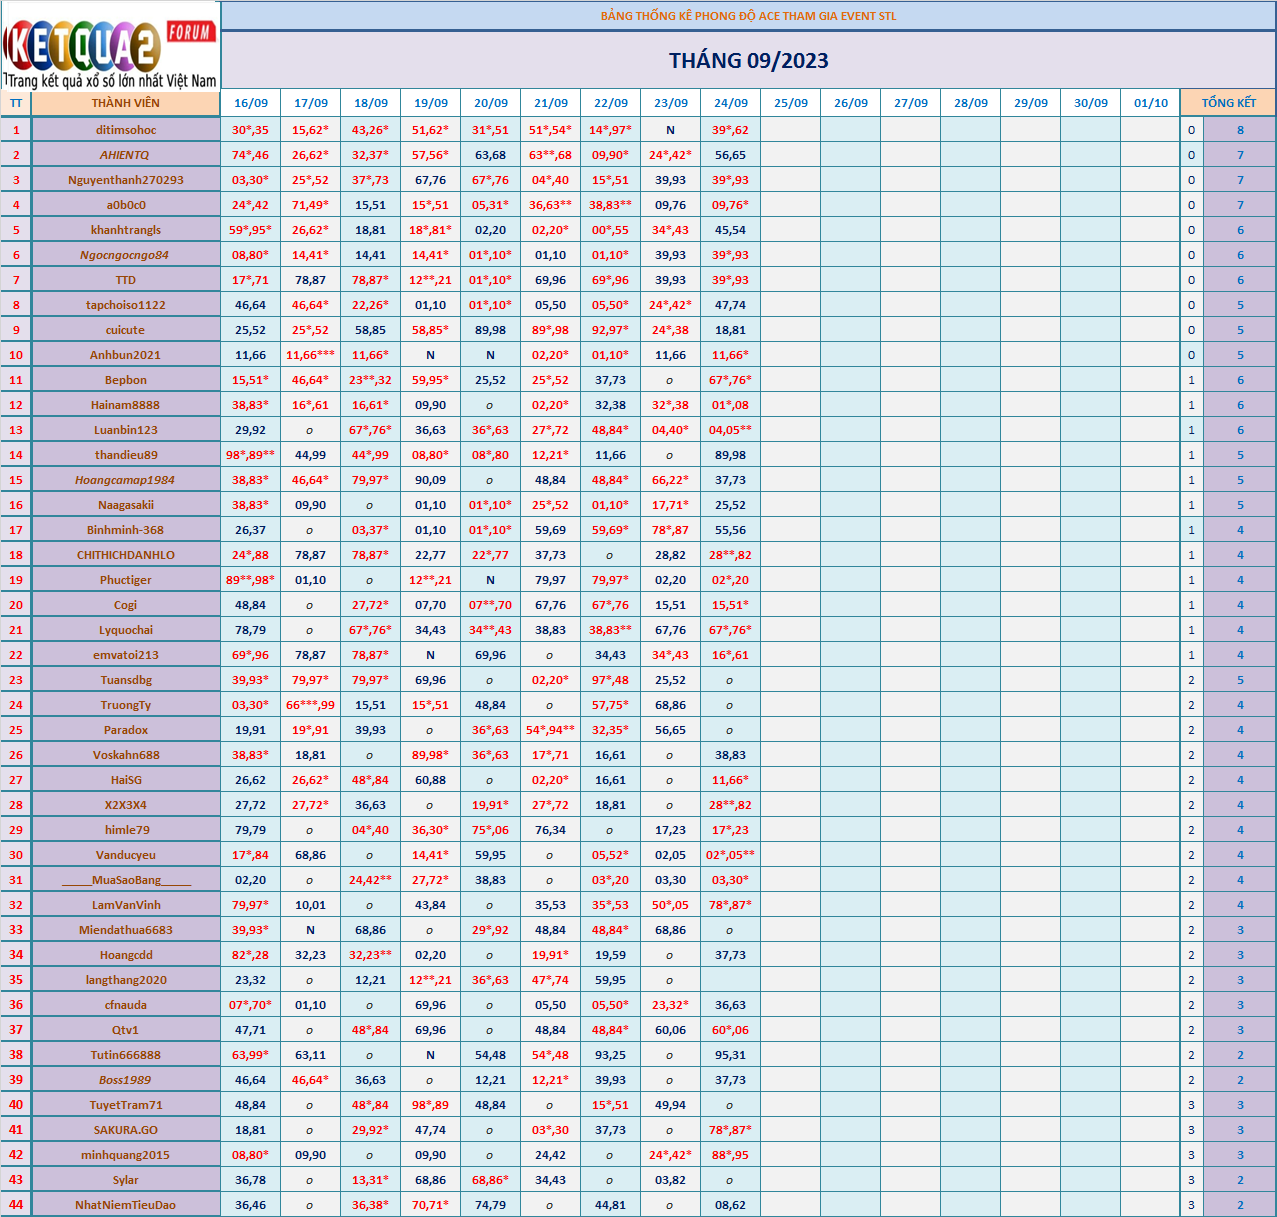Click the THÁNG 09/2023 title
The width and height of the screenshot is (1277, 1217).
749,61
